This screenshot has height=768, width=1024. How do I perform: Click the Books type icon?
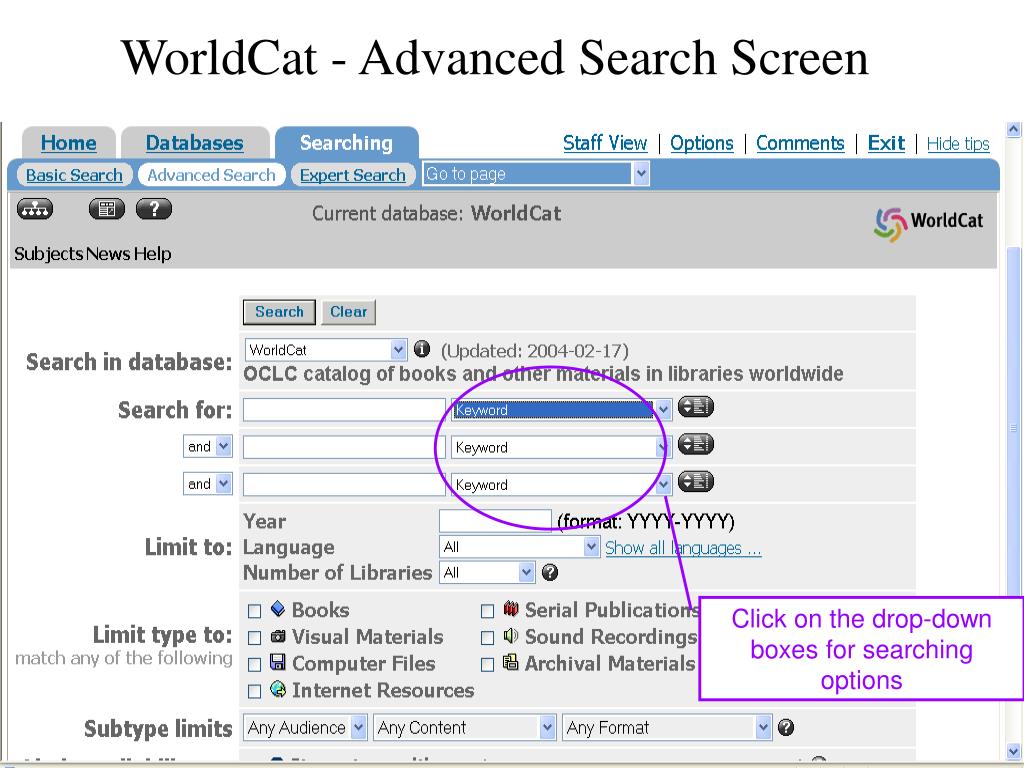pos(278,609)
